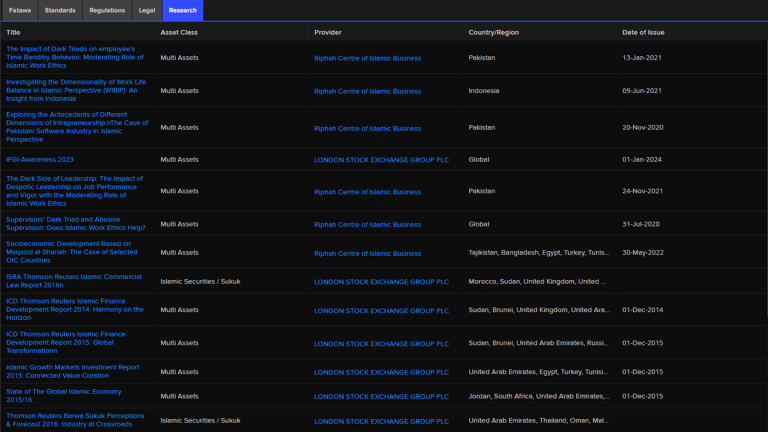Click London Stock Exchange provider for IFGI-Awareness 2023

point(381,160)
